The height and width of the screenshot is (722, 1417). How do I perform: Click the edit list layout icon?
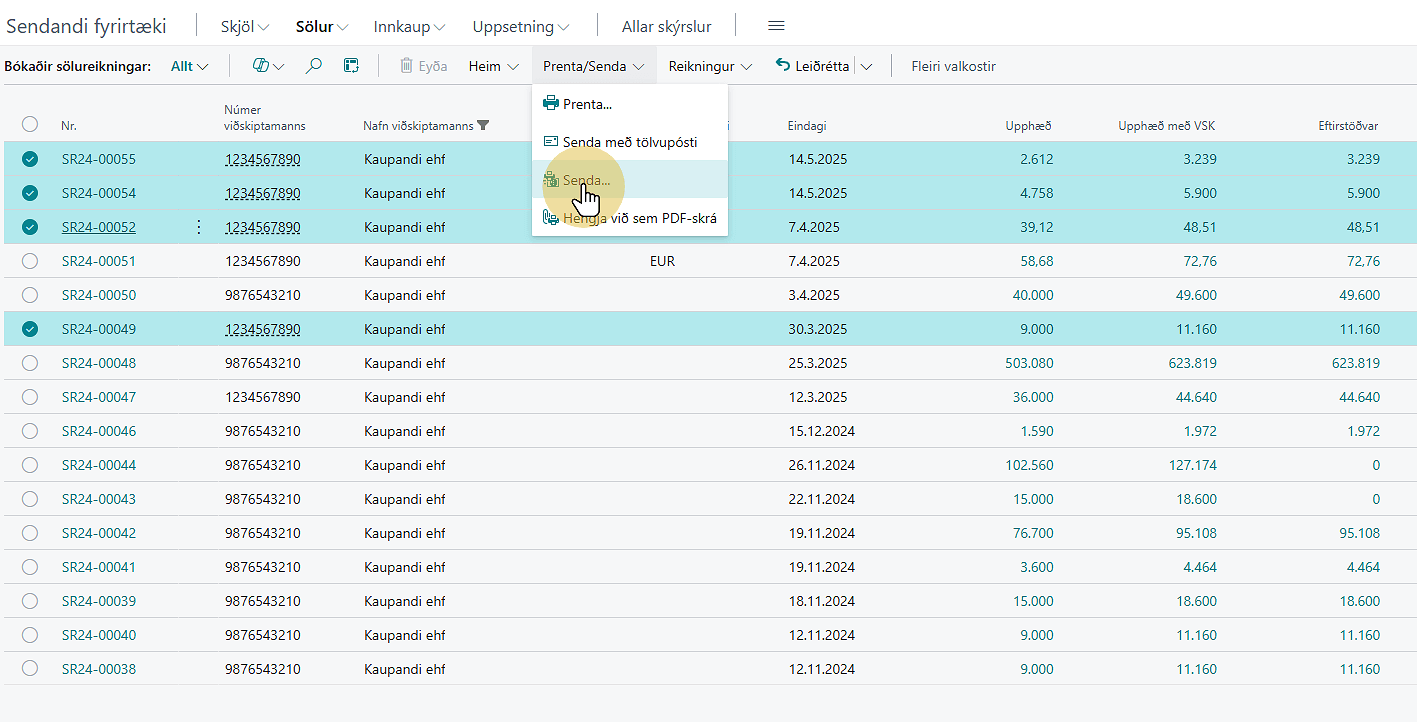tap(351, 66)
